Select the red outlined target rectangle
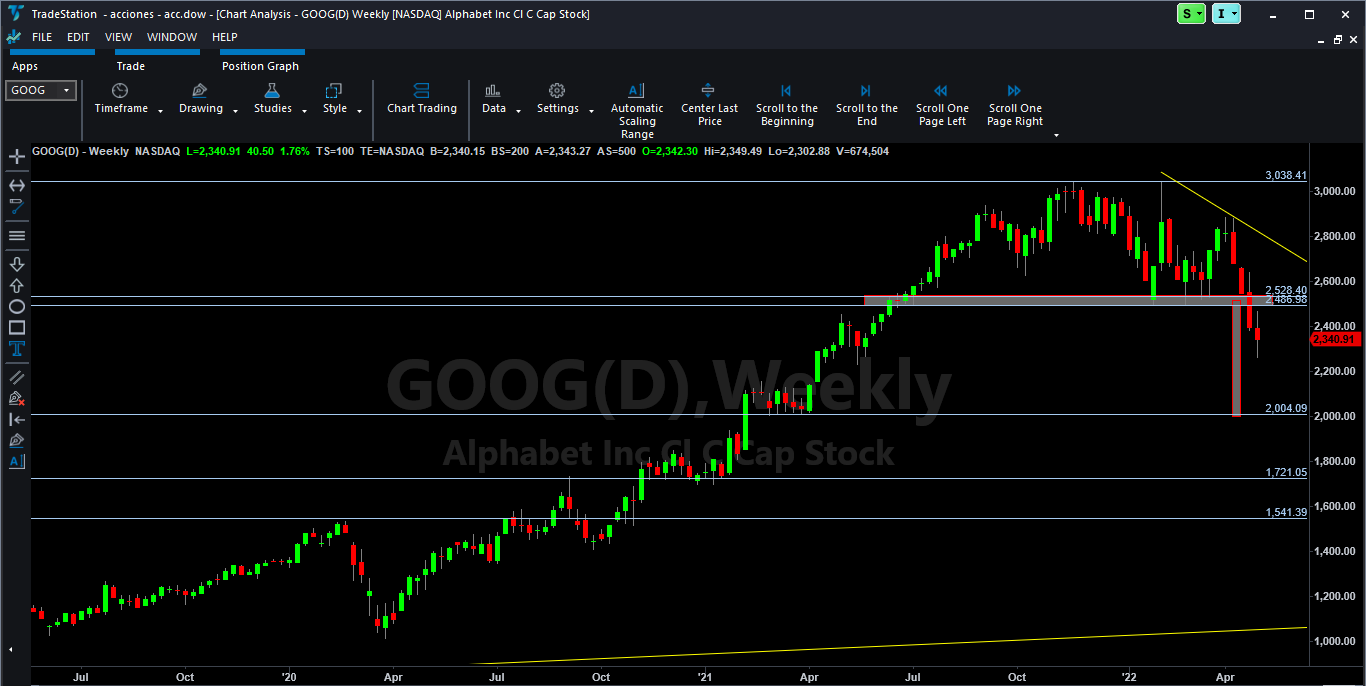 1237,357
